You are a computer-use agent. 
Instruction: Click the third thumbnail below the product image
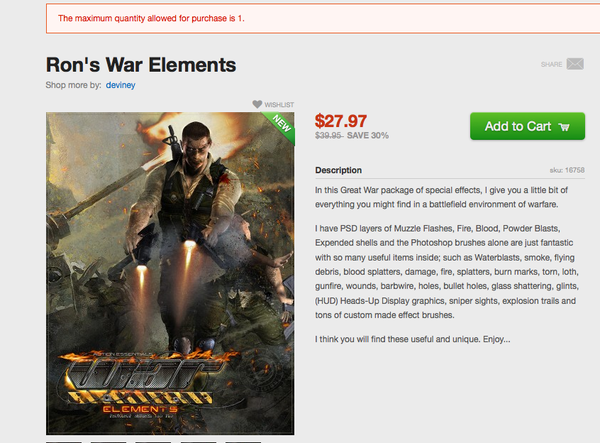point(153,440)
